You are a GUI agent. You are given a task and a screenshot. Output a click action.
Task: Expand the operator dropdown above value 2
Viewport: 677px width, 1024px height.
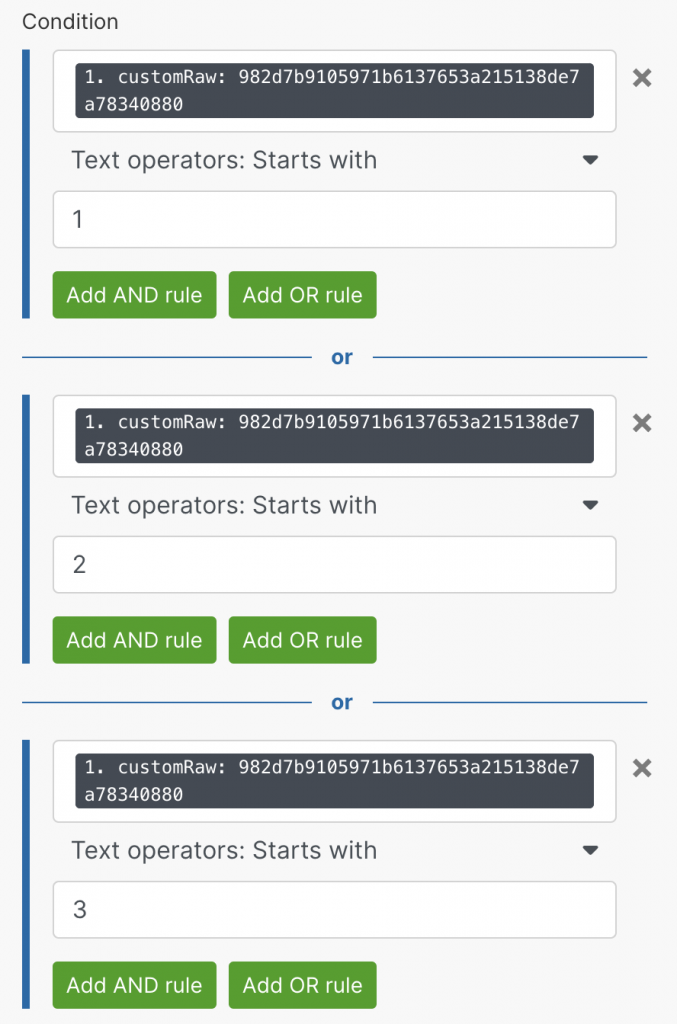click(x=334, y=505)
